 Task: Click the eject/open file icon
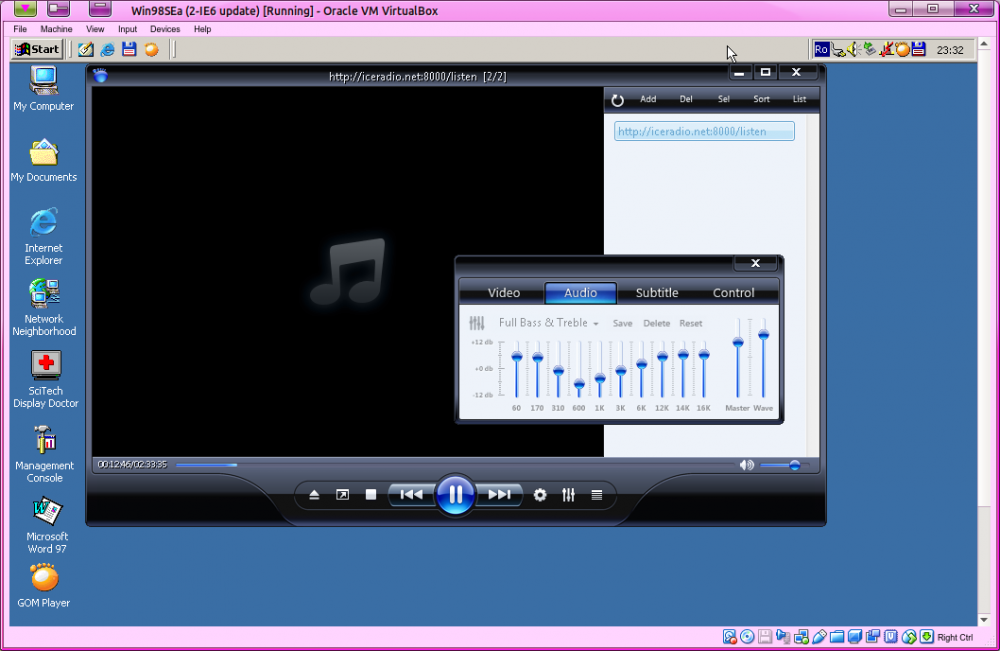[x=314, y=495]
